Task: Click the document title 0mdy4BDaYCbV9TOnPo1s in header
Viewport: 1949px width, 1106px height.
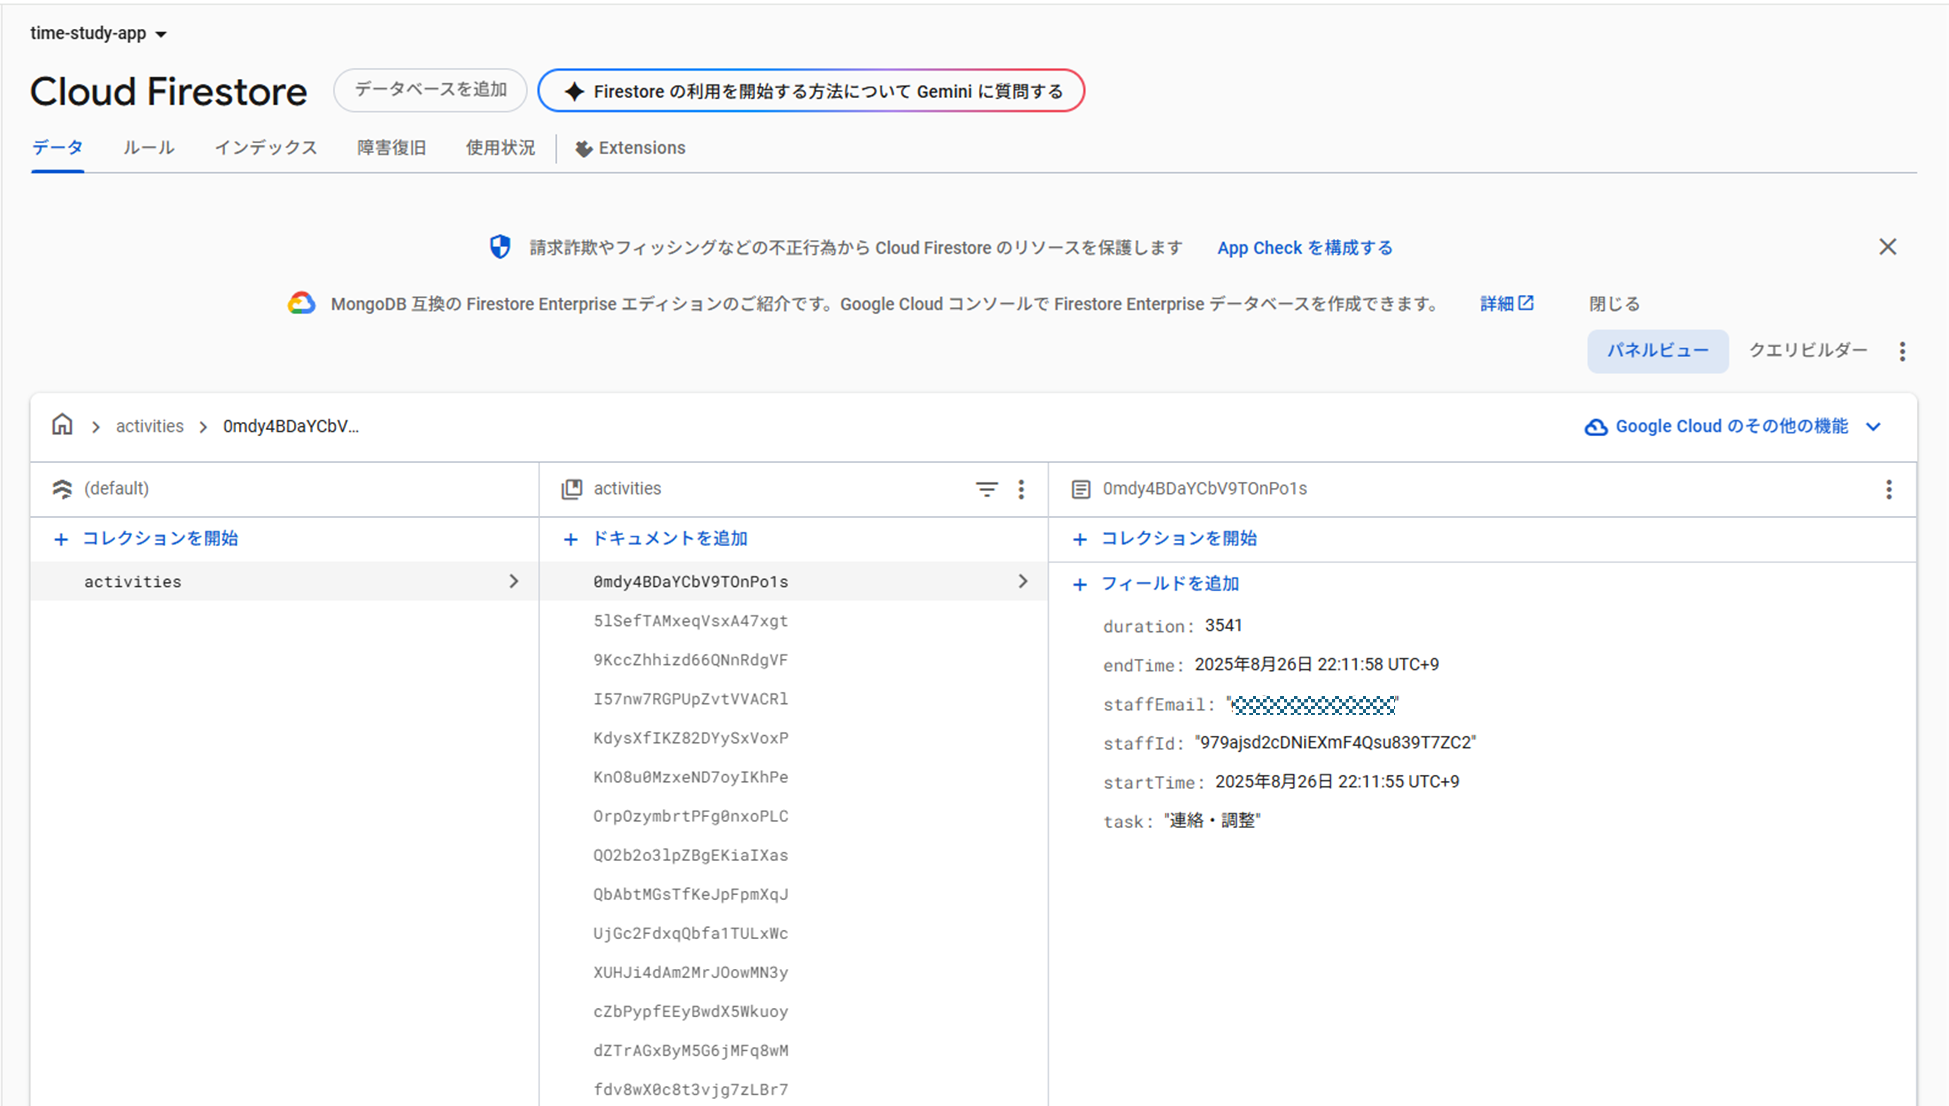Action: (1204, 489)
